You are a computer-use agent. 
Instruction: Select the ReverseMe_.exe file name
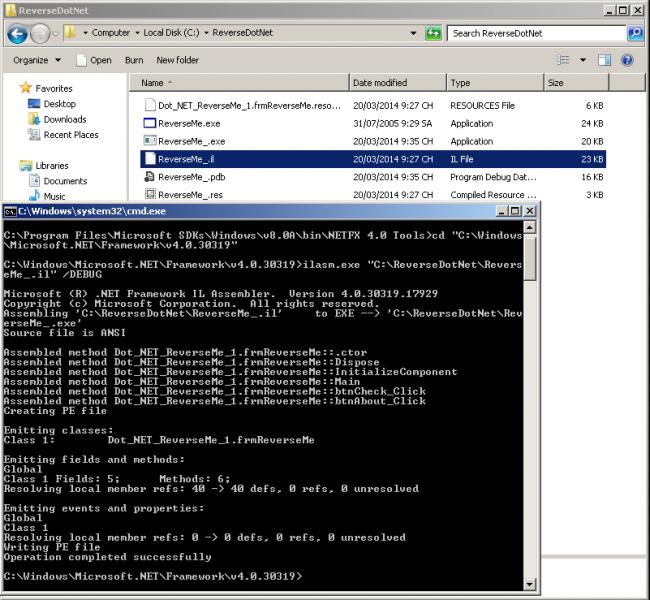click(192, 141)
